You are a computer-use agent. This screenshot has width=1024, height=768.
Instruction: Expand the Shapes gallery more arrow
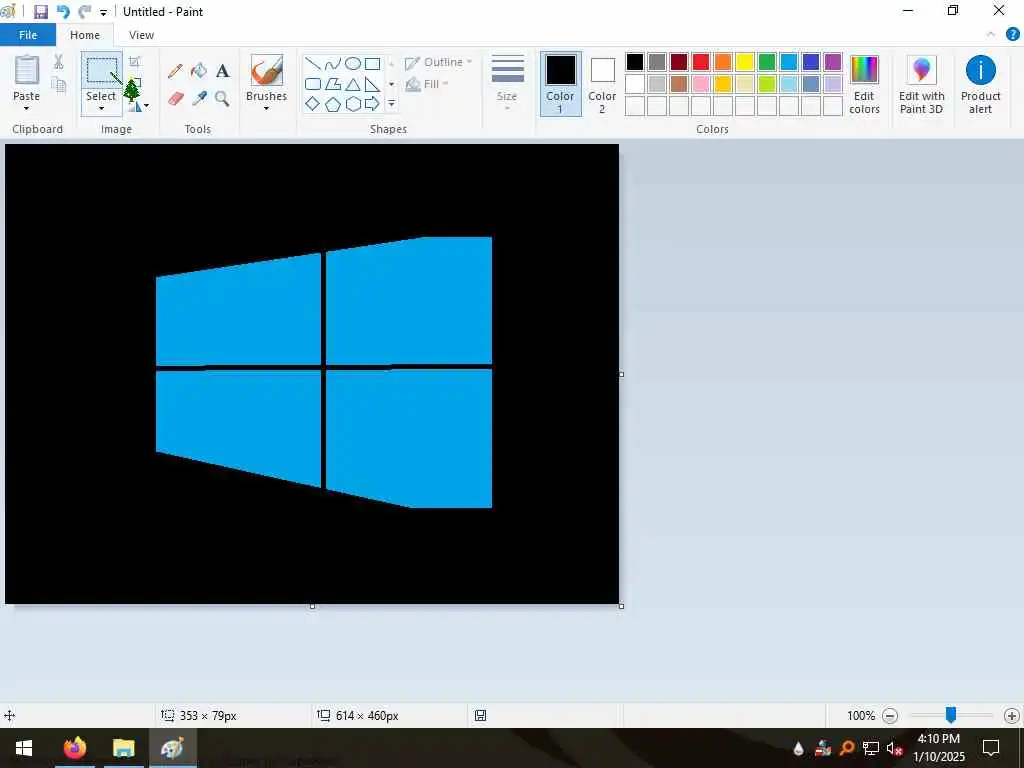391,104
